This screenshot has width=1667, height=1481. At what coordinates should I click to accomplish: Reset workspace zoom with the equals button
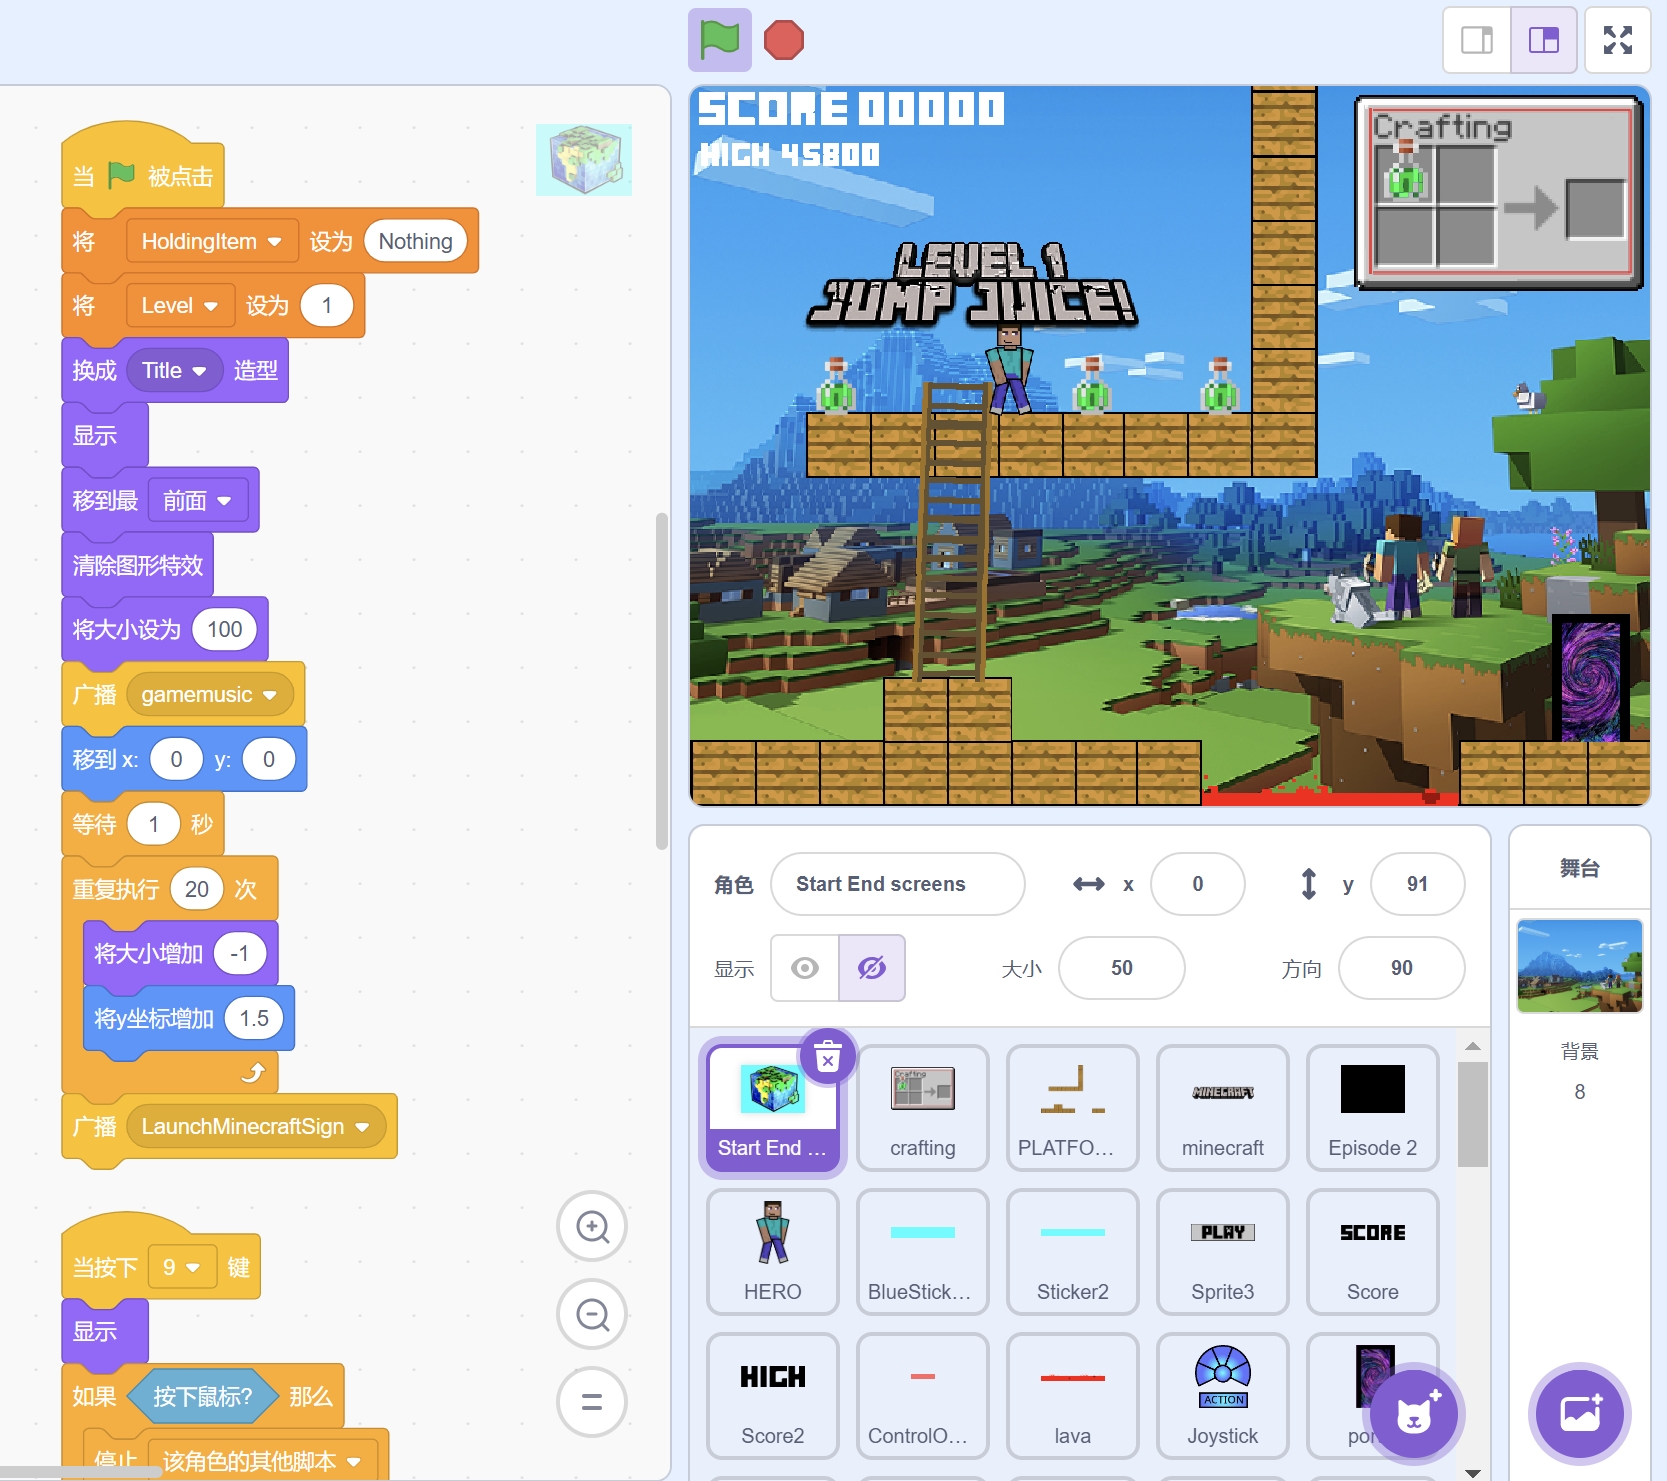pos(592,1402)
